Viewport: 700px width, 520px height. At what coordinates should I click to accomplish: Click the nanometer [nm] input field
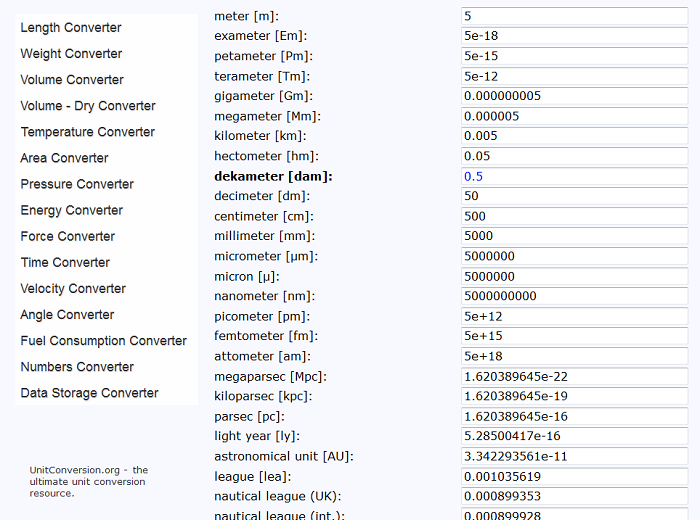point(575,296)
